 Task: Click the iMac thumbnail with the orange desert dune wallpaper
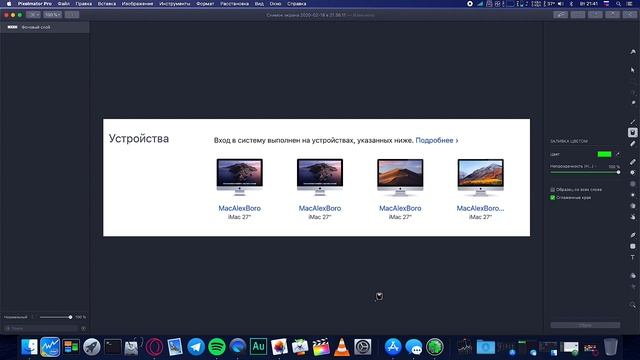point(400,178)
